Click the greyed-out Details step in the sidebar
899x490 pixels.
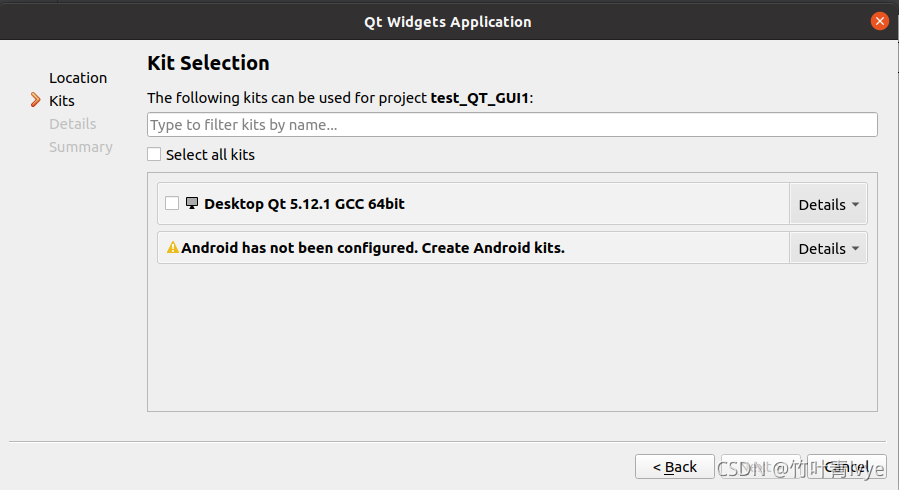(x=73, y=123)
